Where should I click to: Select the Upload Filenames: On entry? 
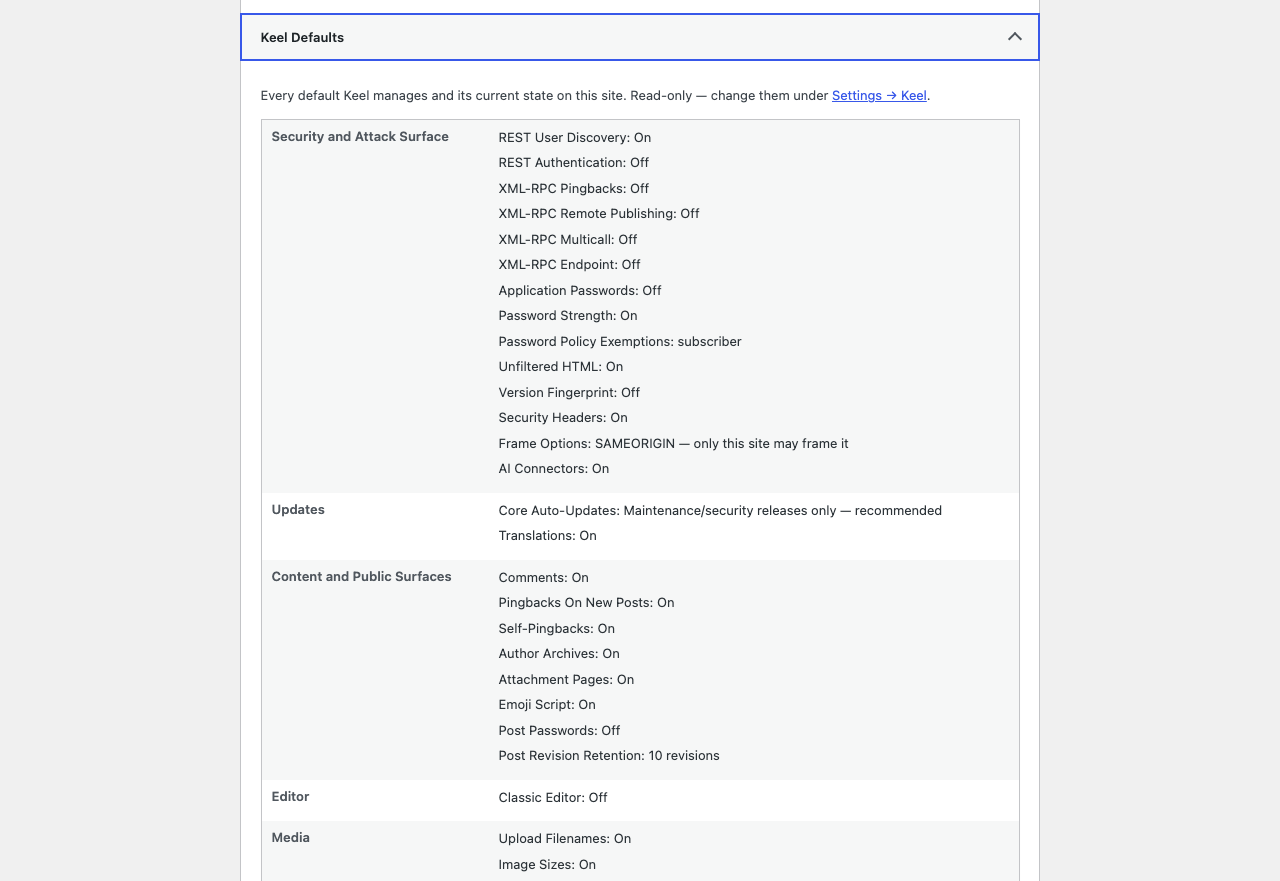point(565,839)
